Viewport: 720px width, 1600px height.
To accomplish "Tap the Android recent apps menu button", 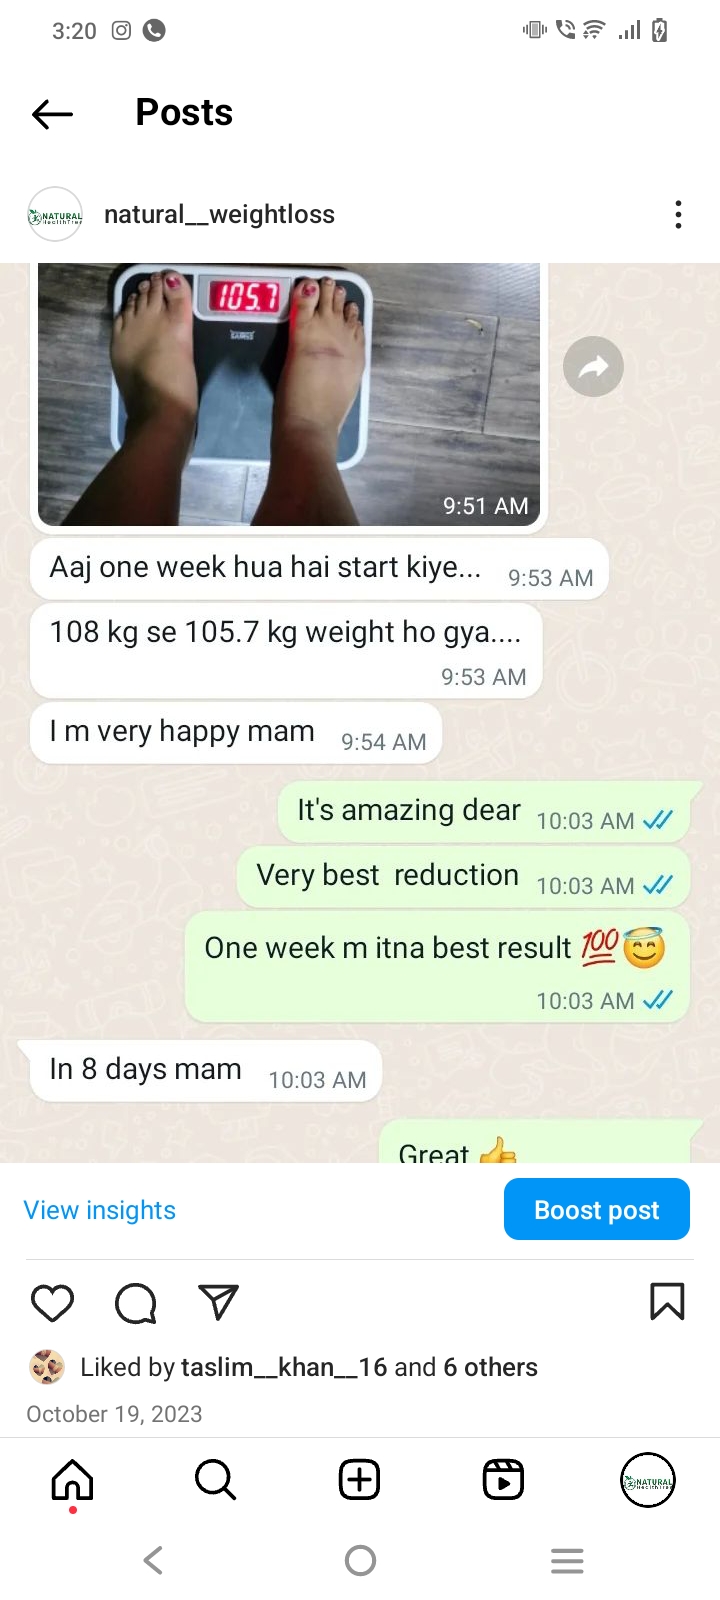I will pos(567,1561).
